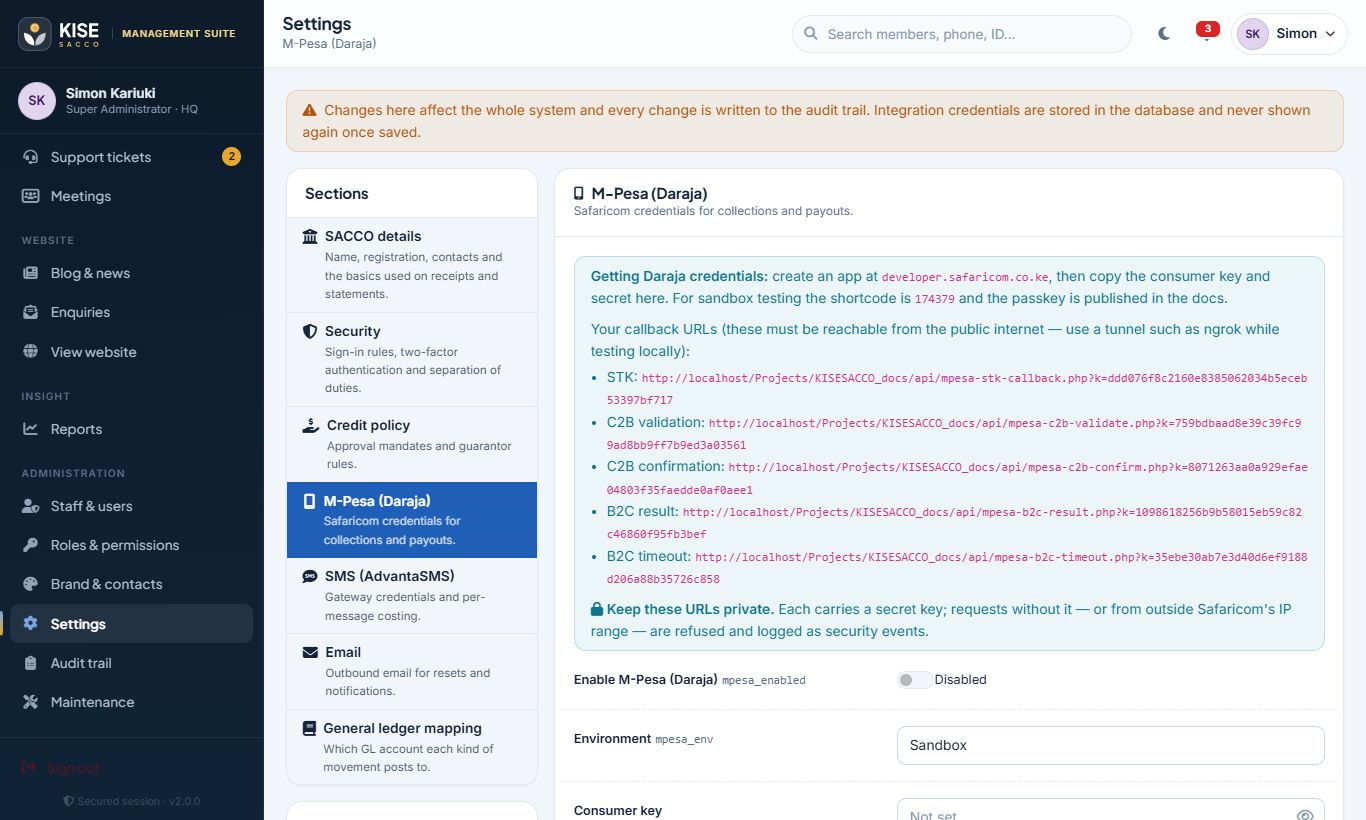
Task: Select the Security settings section
Action: coord(412,359)
